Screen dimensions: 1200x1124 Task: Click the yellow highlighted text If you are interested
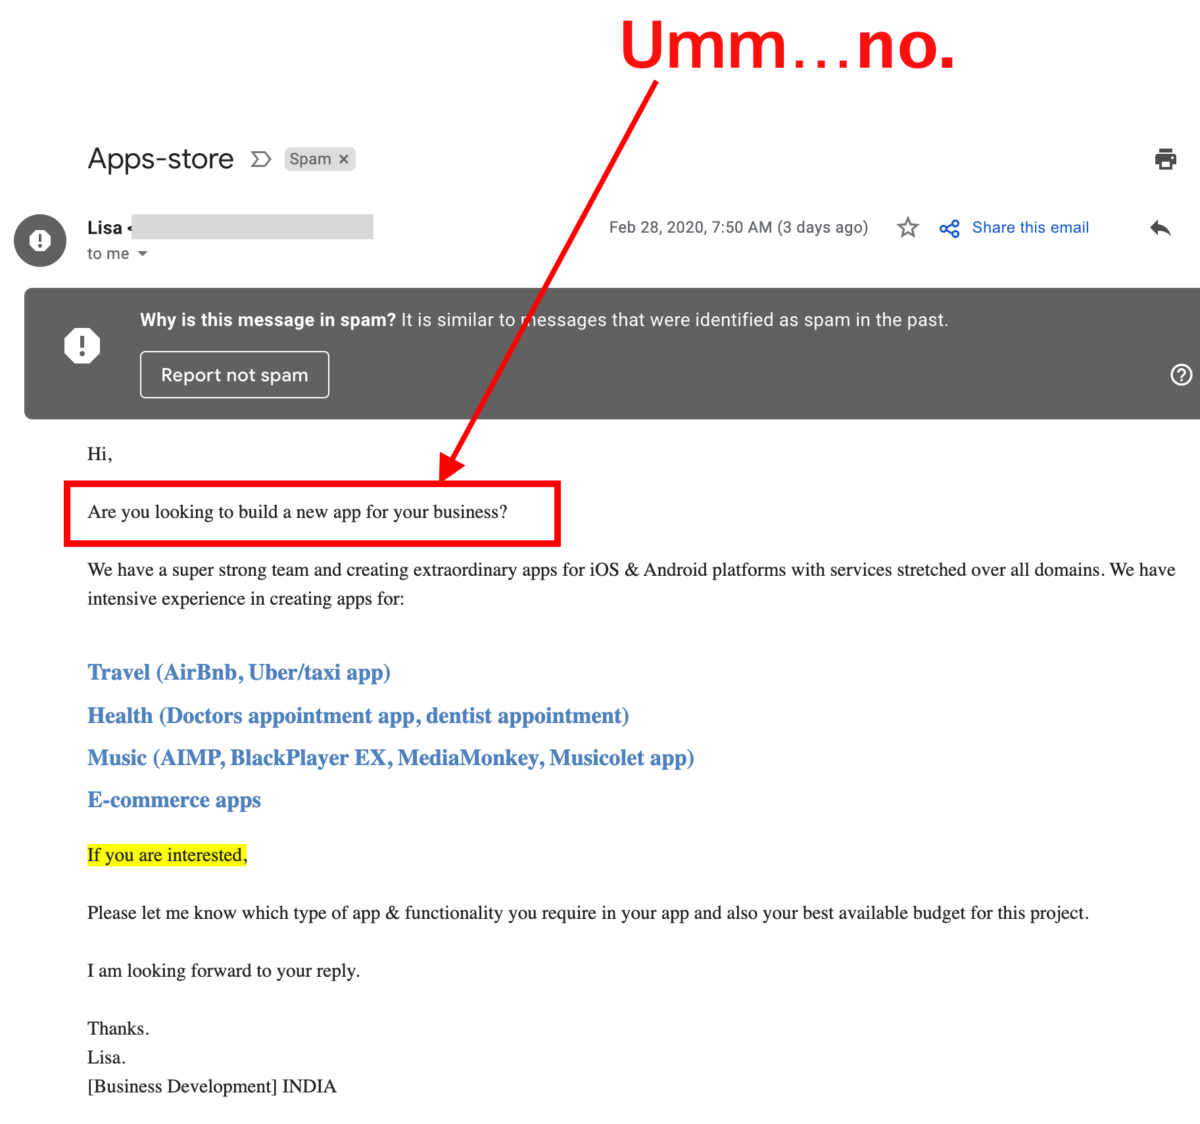tap(166, 855)
